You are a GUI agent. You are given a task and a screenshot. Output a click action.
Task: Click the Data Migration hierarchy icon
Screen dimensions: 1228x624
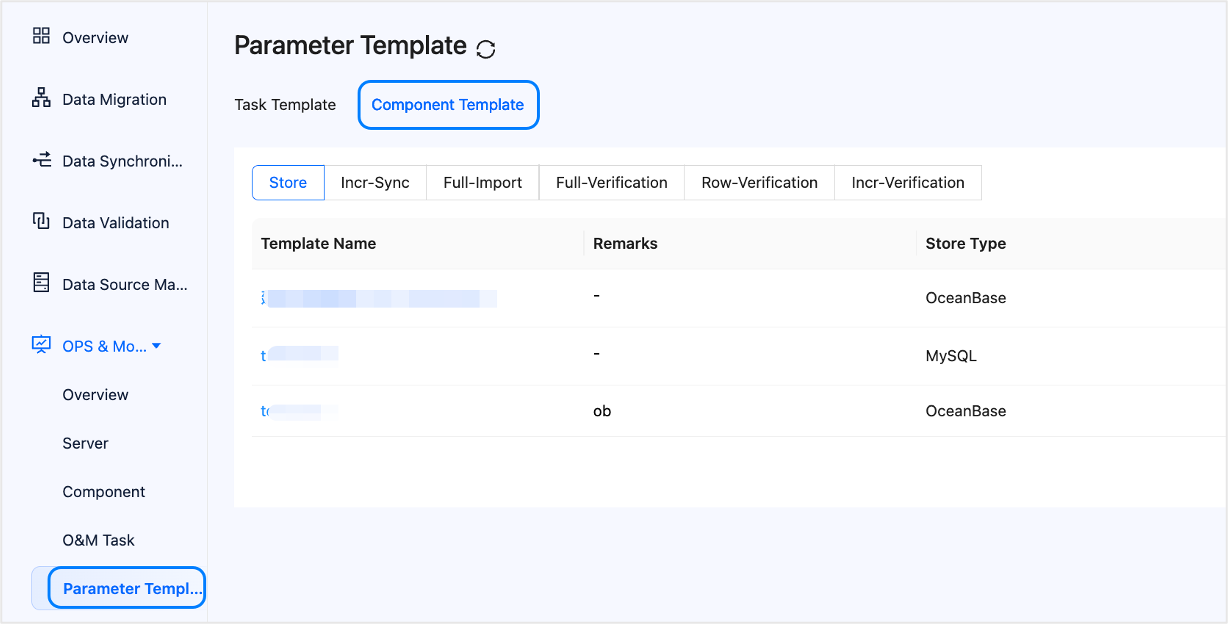coord(41,98)
